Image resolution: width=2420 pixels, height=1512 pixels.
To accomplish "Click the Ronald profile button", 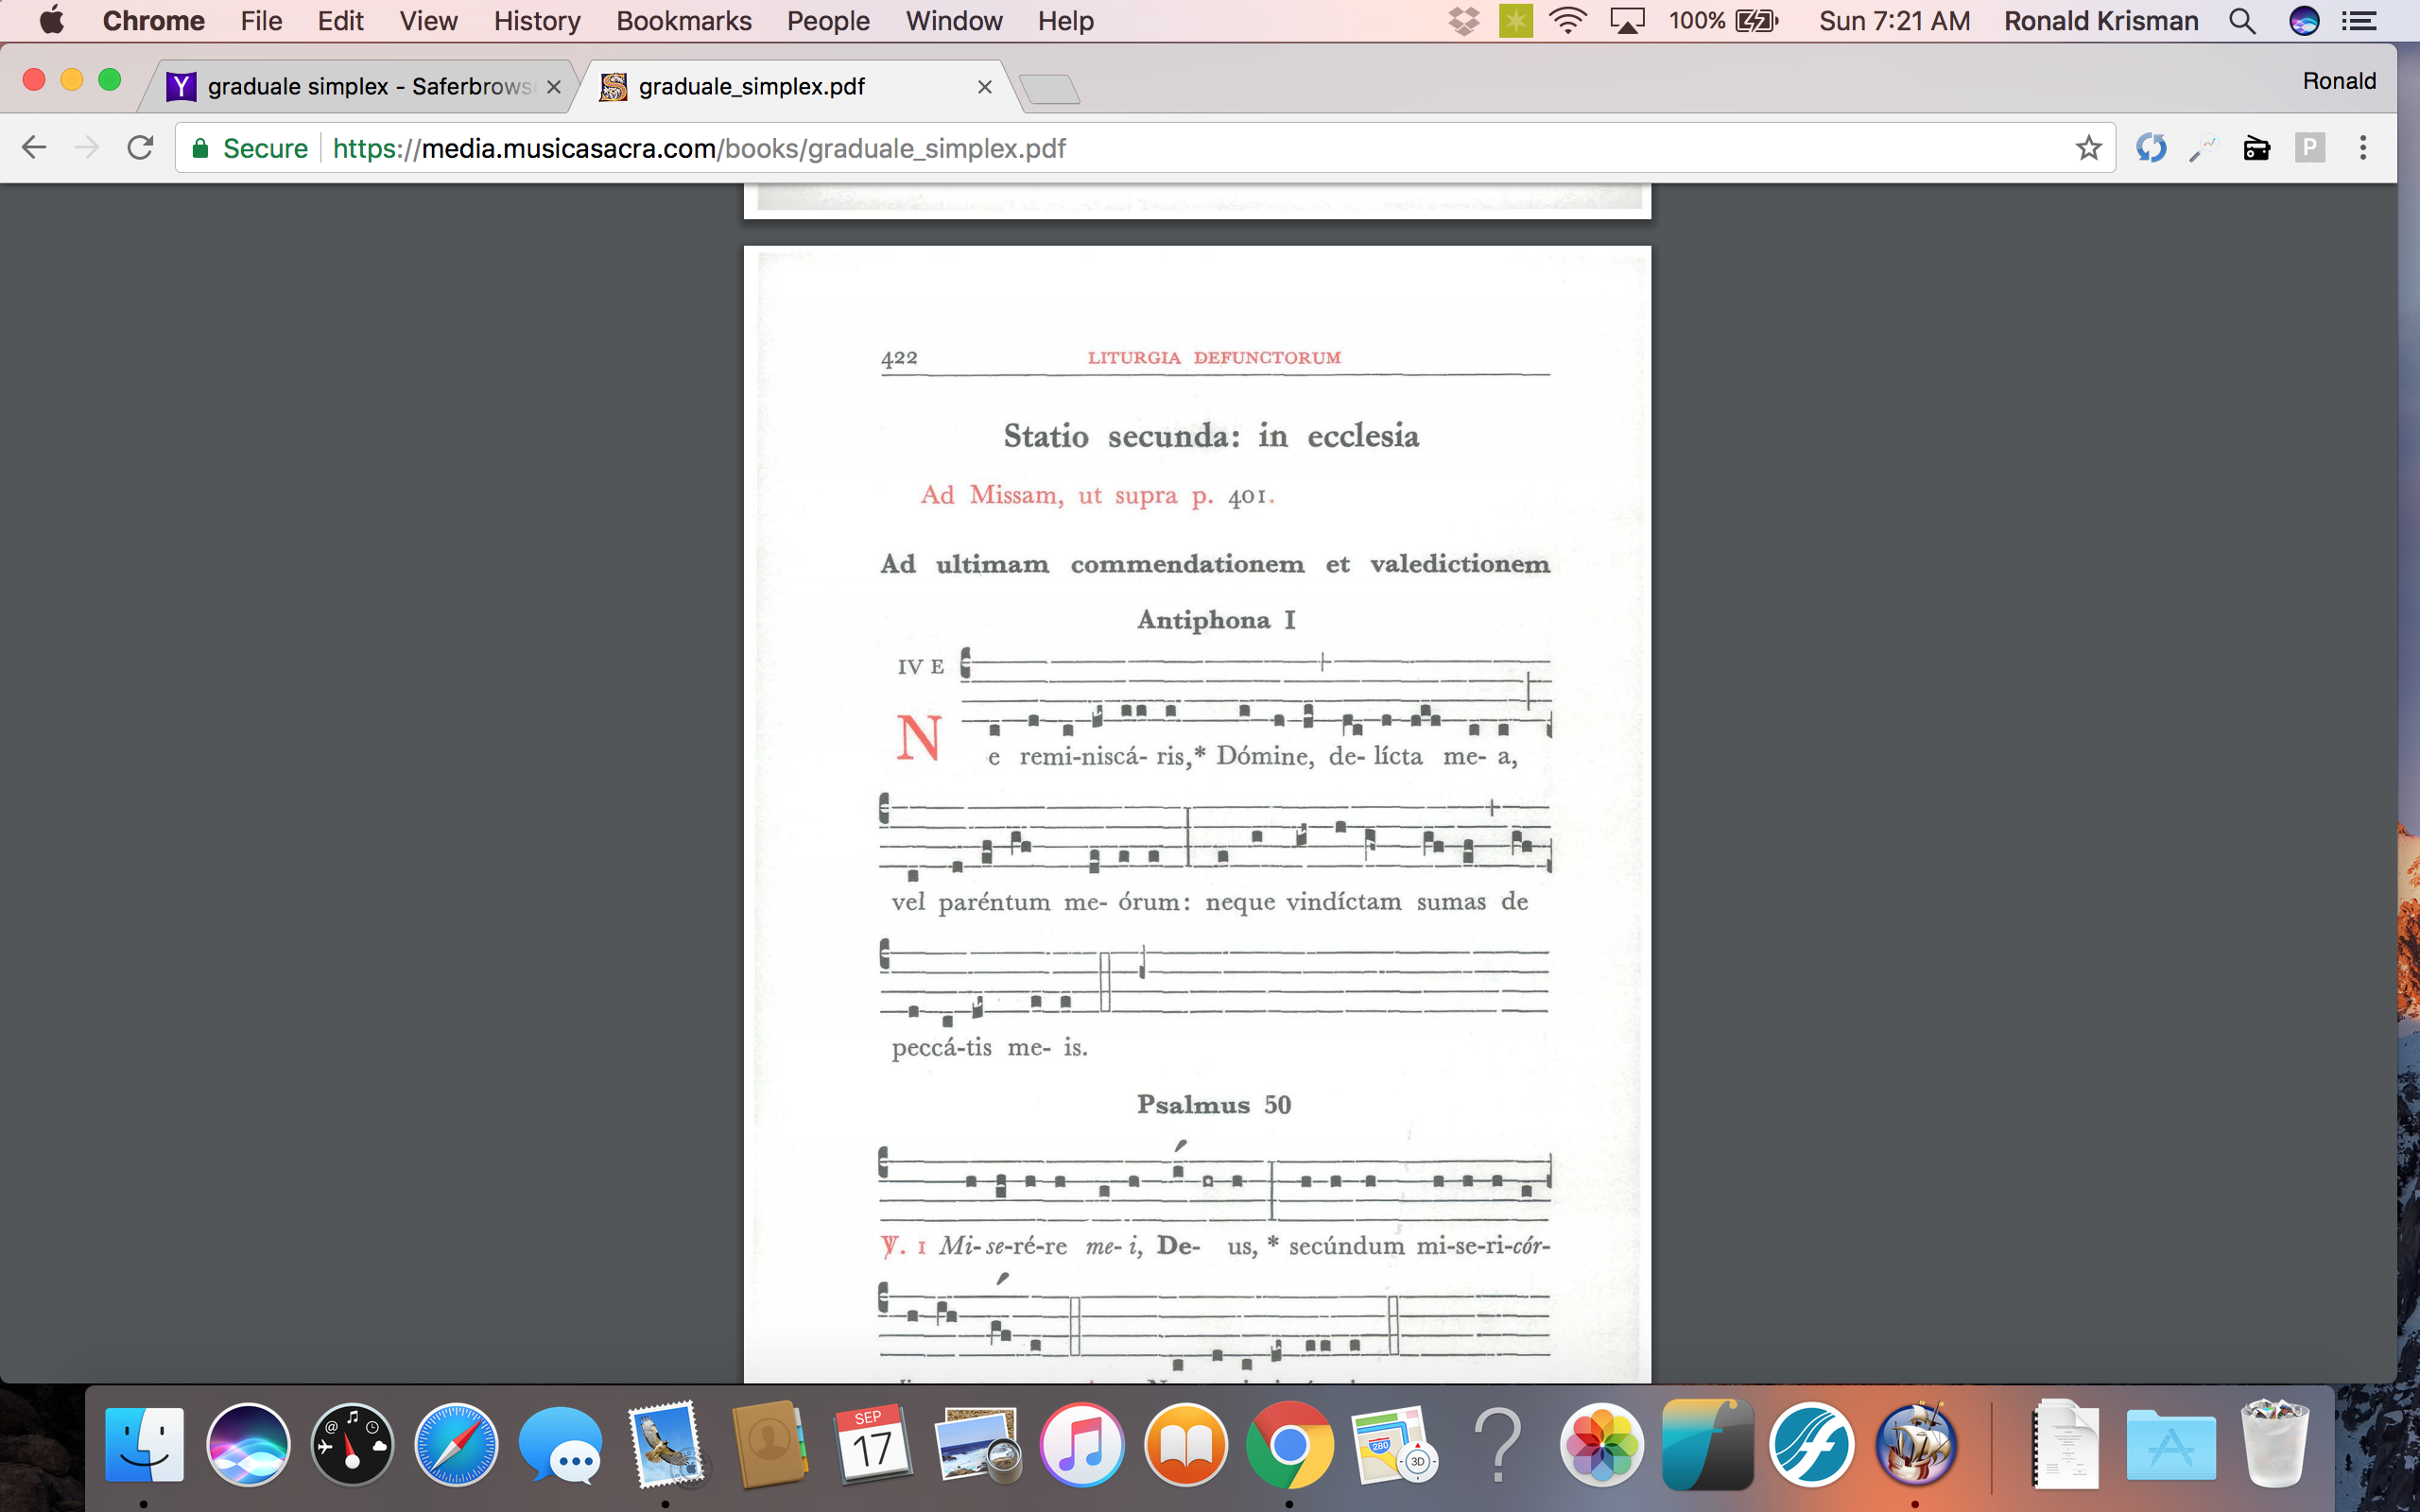I will click(x=2338, y=81).
